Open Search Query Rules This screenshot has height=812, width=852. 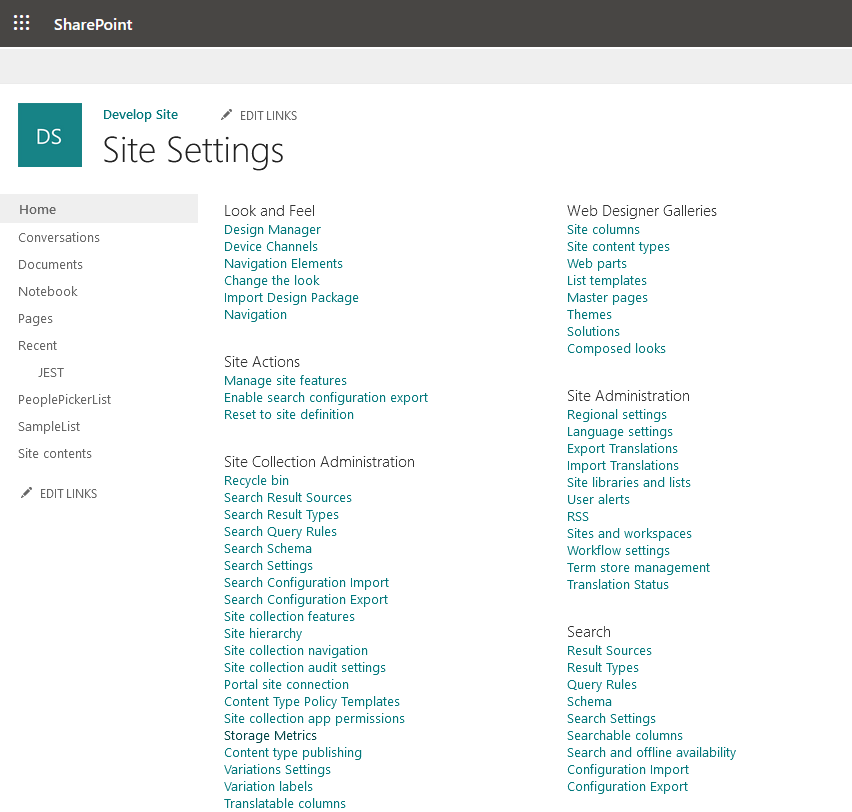(x=280, y=532)
